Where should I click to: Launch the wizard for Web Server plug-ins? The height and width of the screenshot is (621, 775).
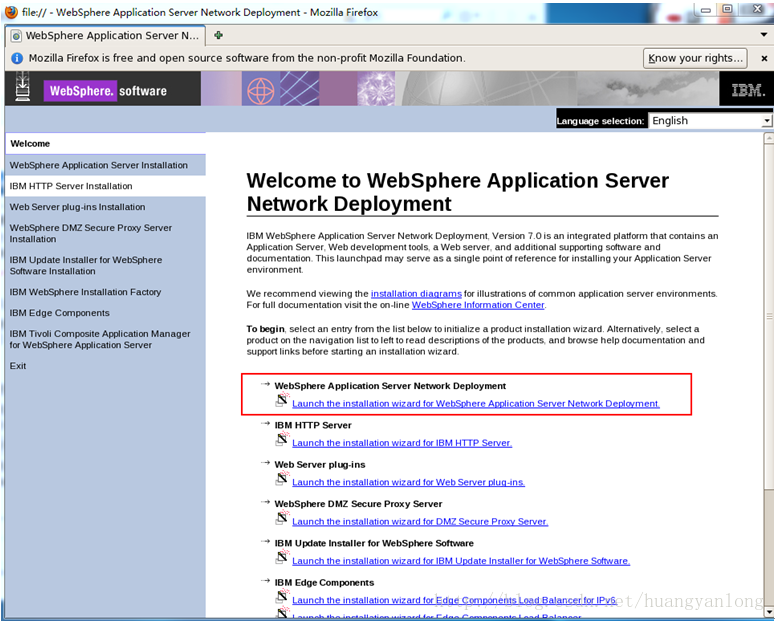pyautogui.click(x=408, y=482)
